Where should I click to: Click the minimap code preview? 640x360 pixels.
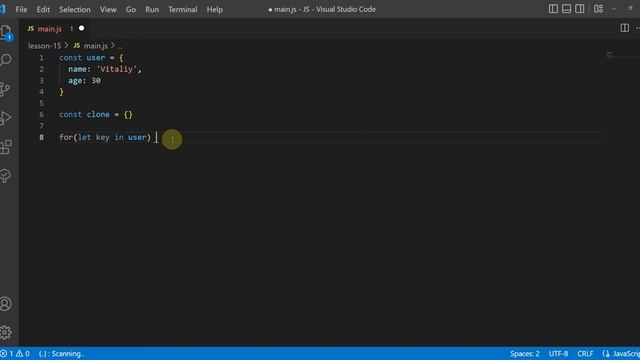coord(610,54)
